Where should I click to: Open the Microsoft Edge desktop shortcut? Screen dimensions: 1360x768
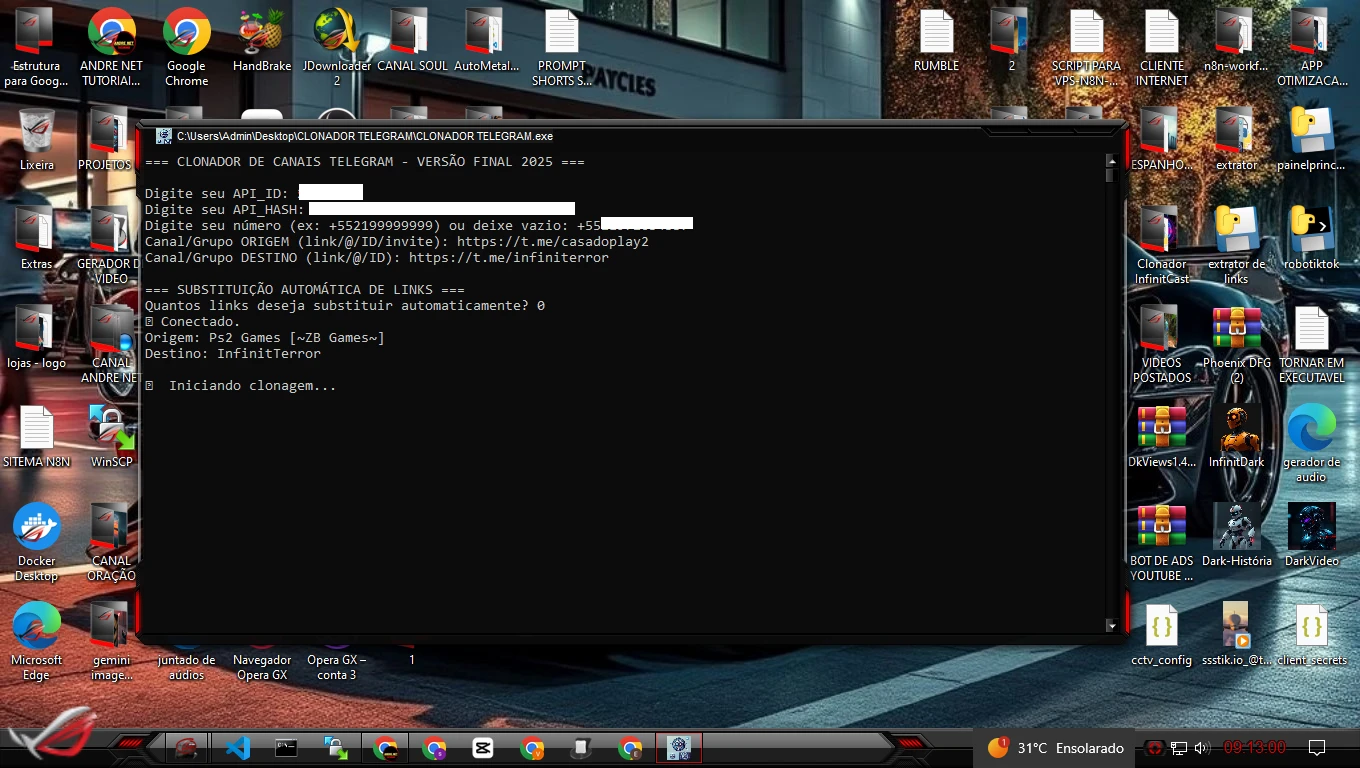pyautogui.click(x=37, y=640)
